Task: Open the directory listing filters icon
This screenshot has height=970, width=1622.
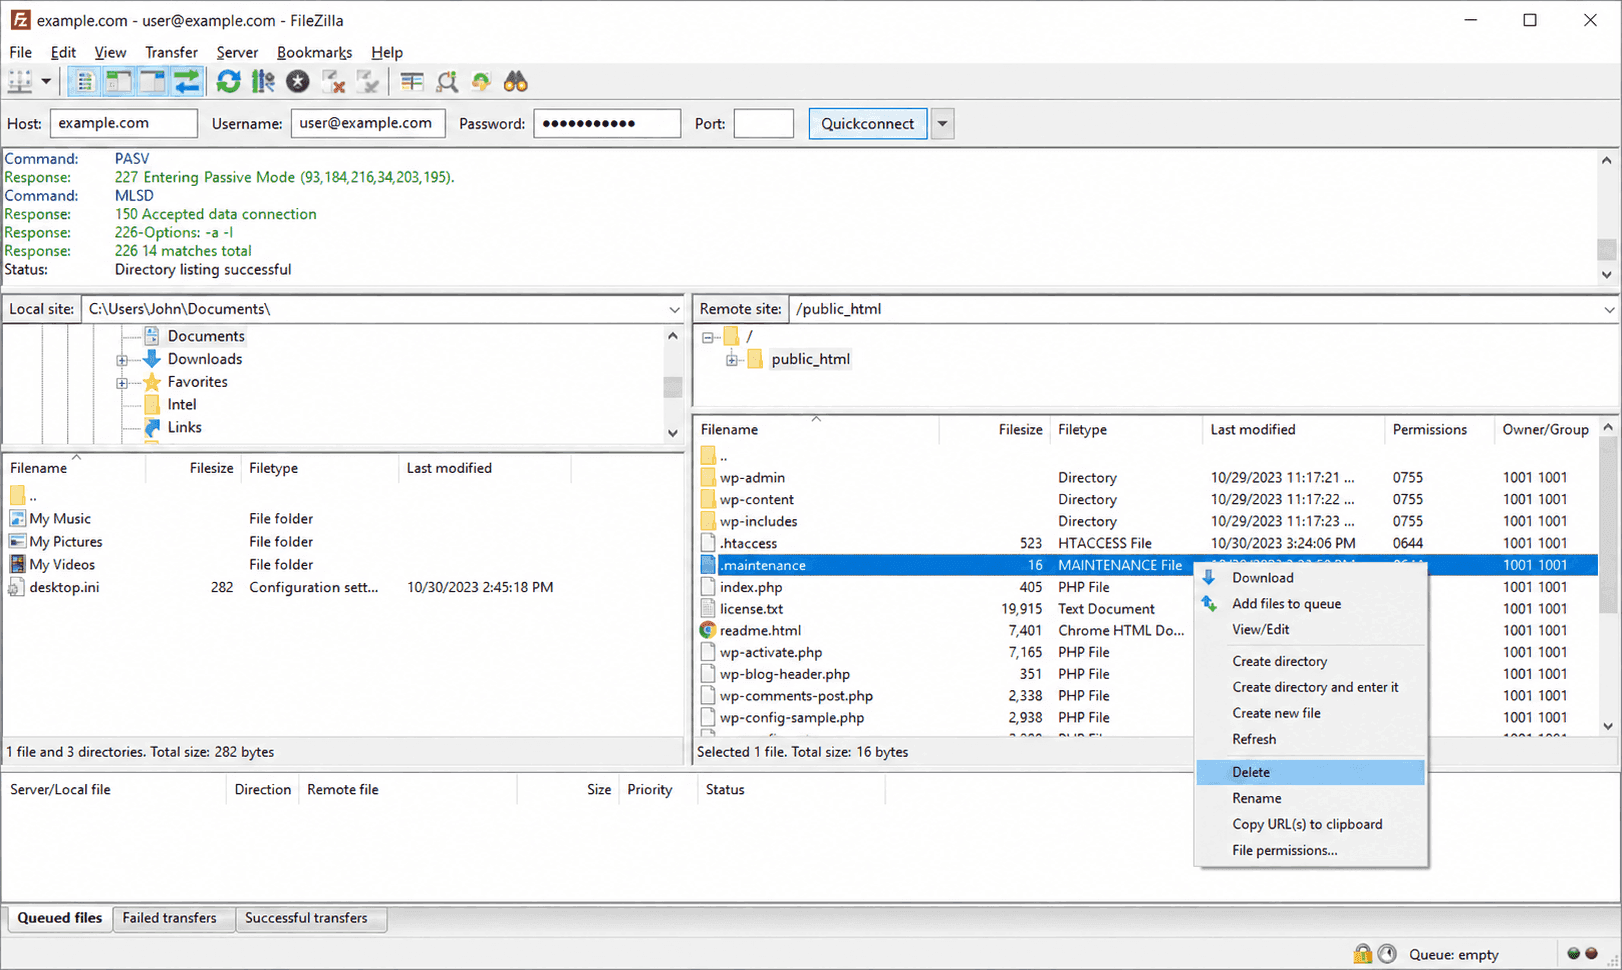Action: point(412,82)
